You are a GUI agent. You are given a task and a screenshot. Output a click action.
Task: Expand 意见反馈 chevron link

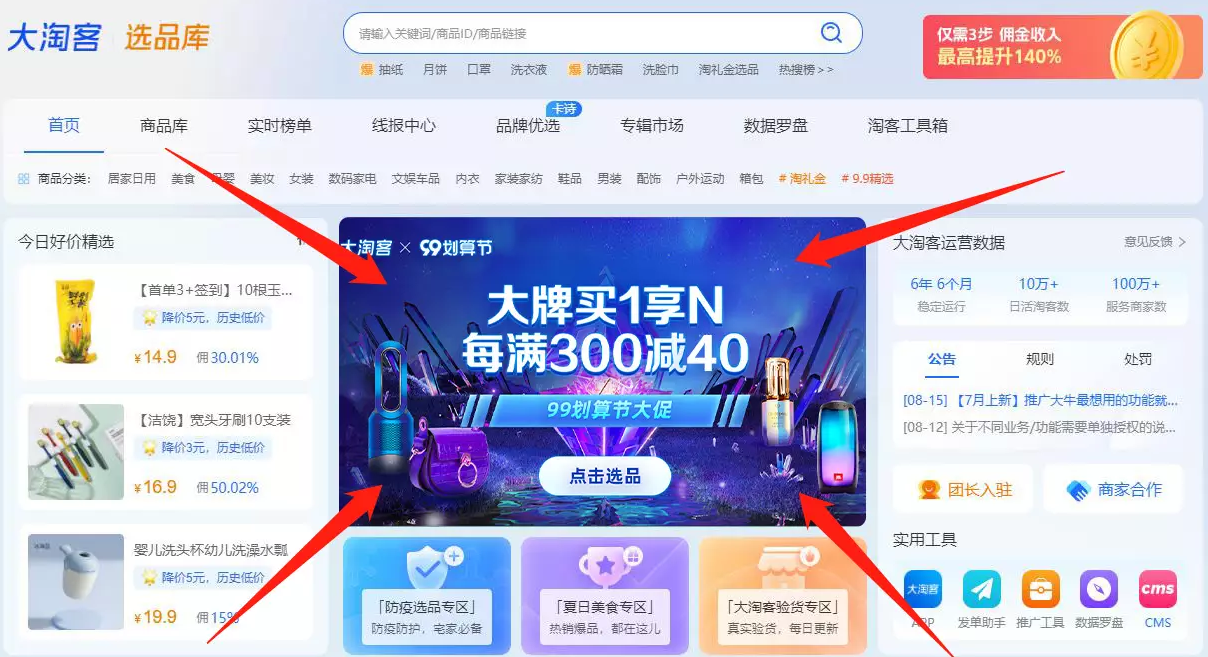point(1155,242)
